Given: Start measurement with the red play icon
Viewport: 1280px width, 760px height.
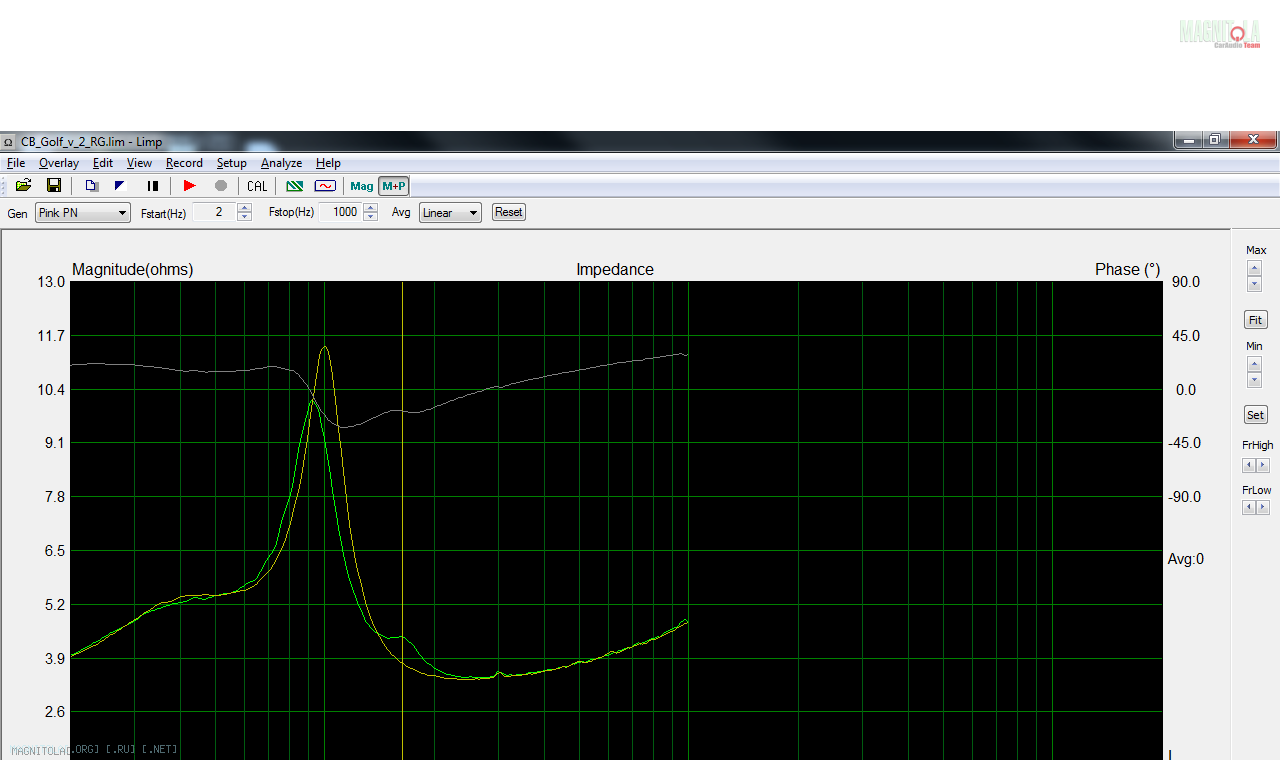Looking at the screenshot, I should coord(189,186).
